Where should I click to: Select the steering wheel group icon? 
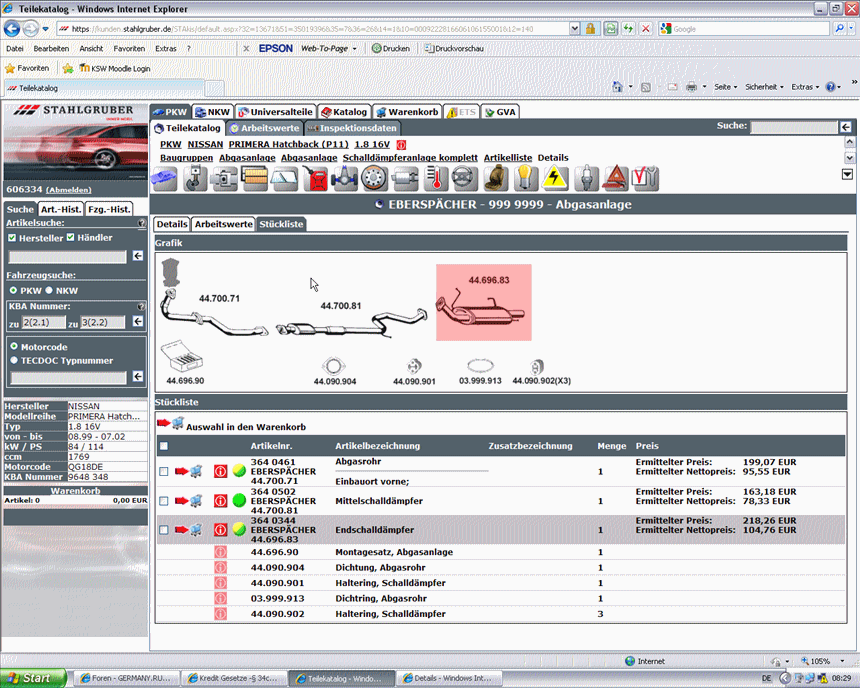click(465, 178)
